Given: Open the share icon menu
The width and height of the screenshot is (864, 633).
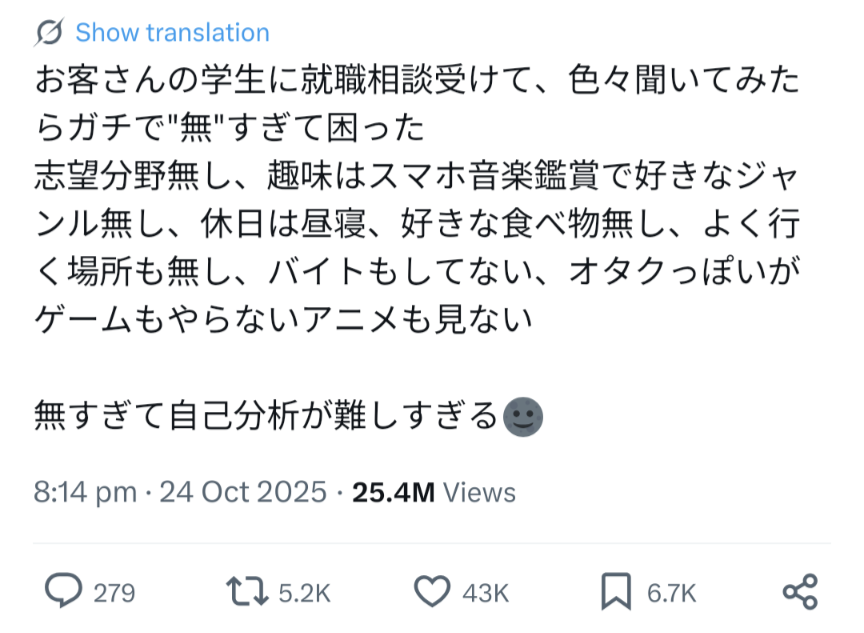Looking at the screenshot, I should click(x=800, y=592).
